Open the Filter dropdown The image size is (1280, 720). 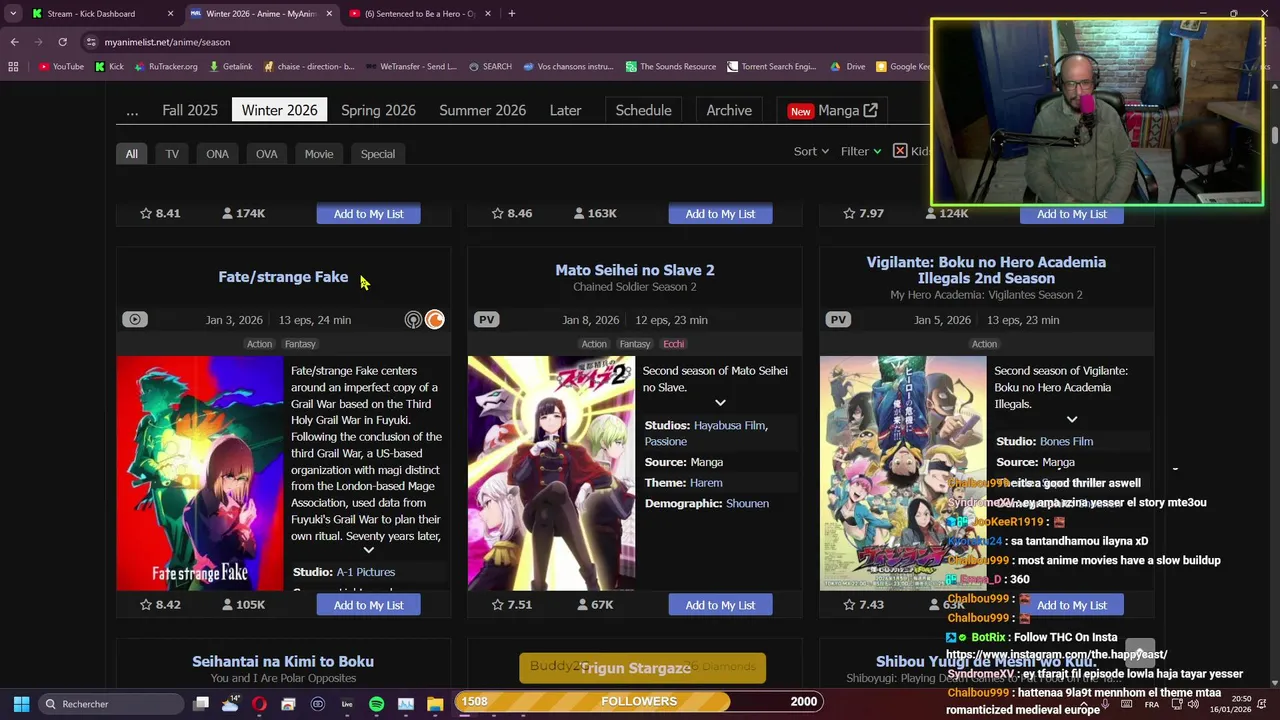[x=861, y=151]
